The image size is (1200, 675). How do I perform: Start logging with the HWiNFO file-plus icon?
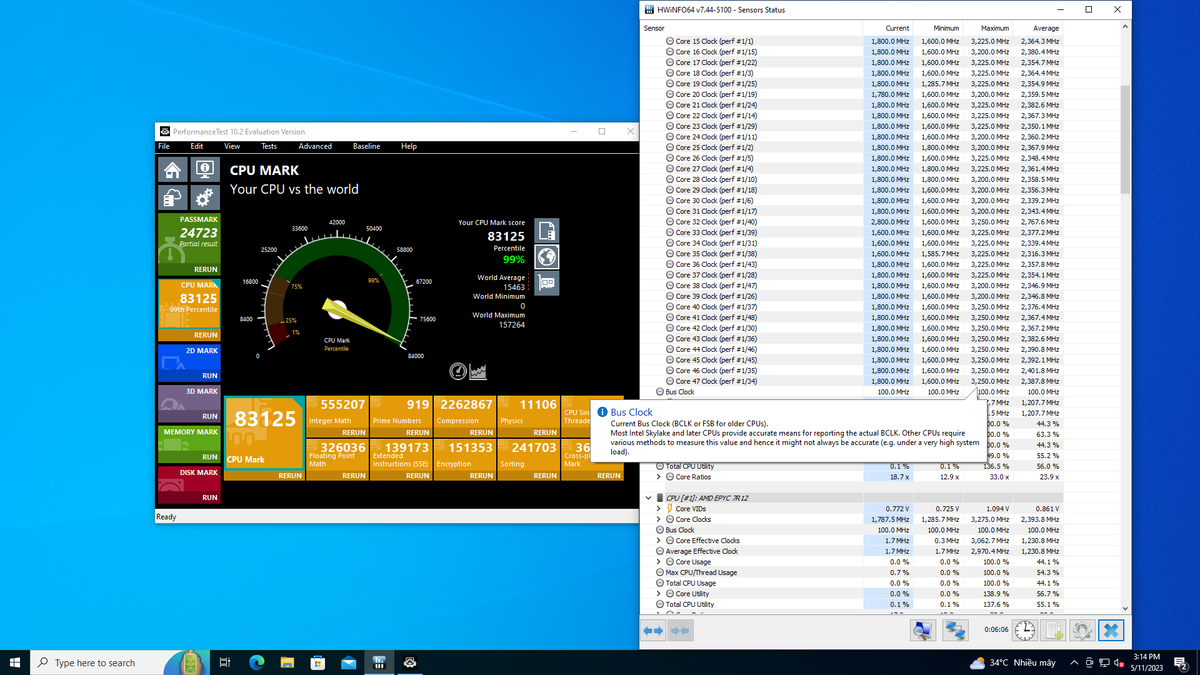(x=1053, y=630)
